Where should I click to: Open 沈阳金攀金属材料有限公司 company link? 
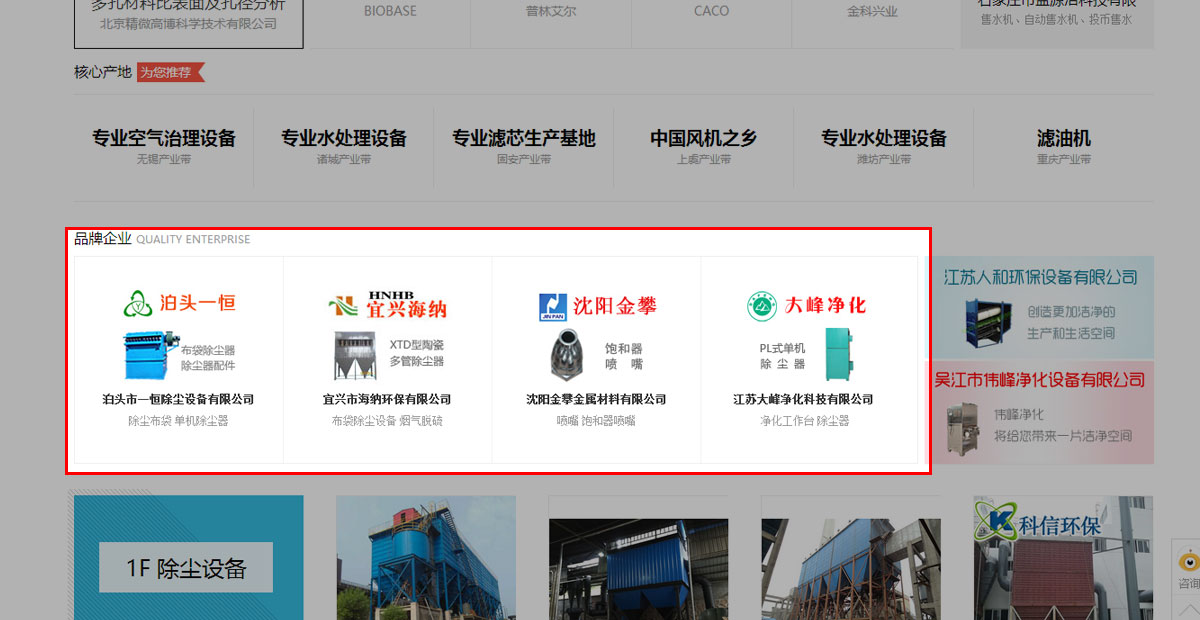pyautogui.click(x=596, y=399)
